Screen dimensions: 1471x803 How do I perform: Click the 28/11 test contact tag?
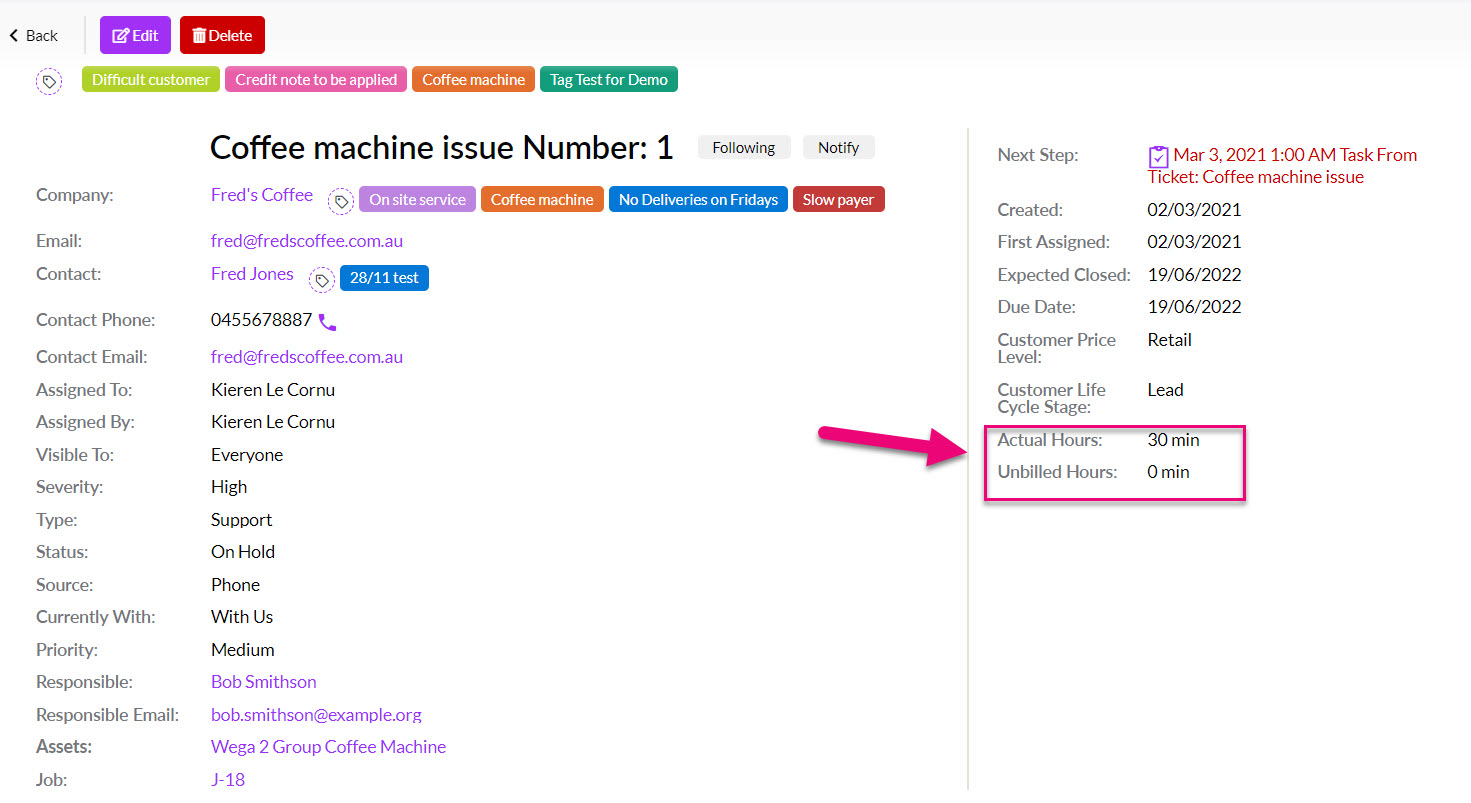(384, 278)
